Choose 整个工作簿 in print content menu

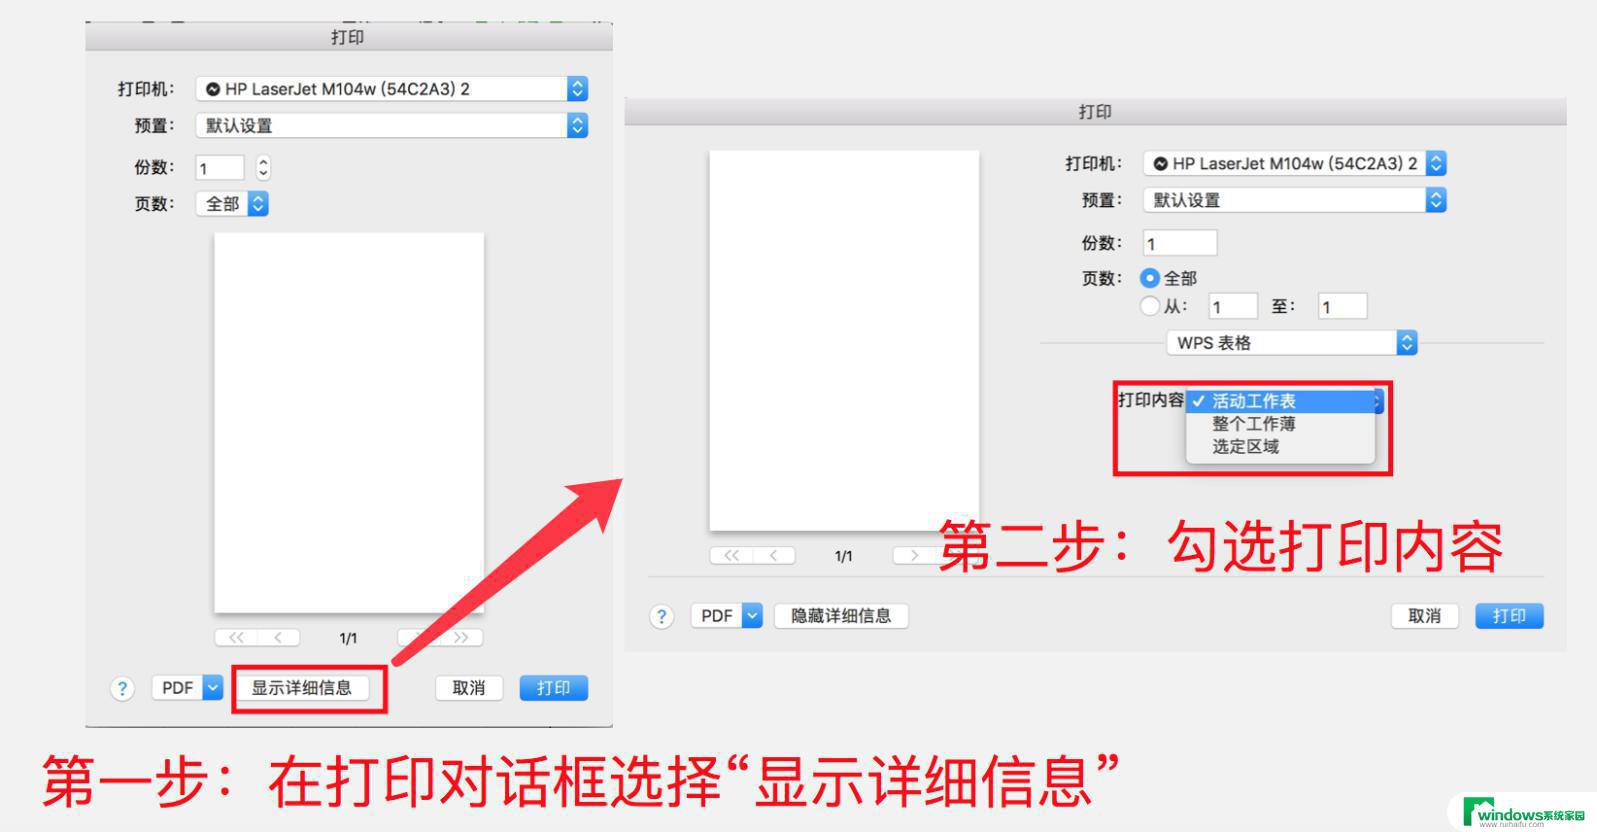[1281, 424]
